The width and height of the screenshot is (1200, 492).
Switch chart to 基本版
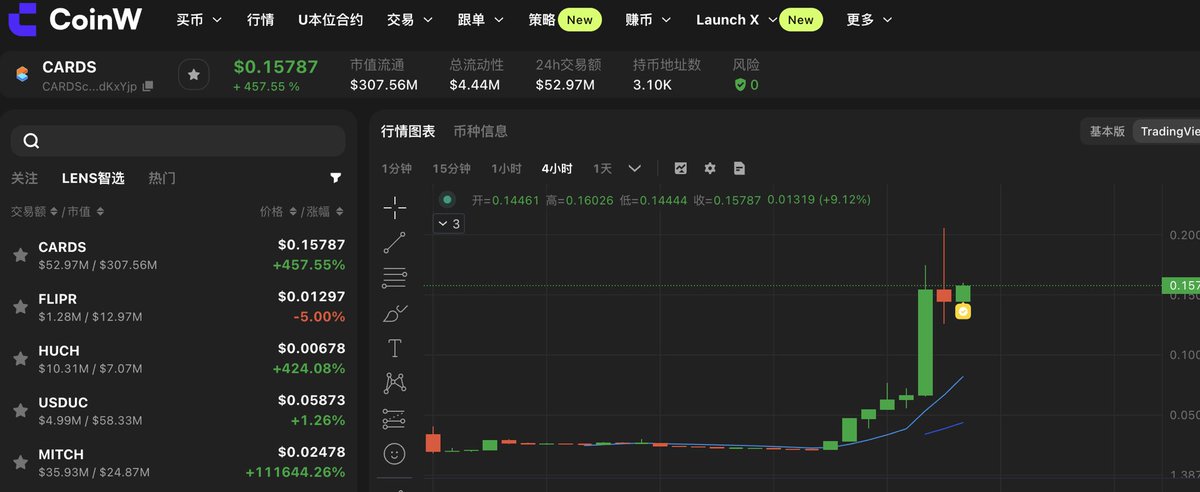pos(1107,131)
